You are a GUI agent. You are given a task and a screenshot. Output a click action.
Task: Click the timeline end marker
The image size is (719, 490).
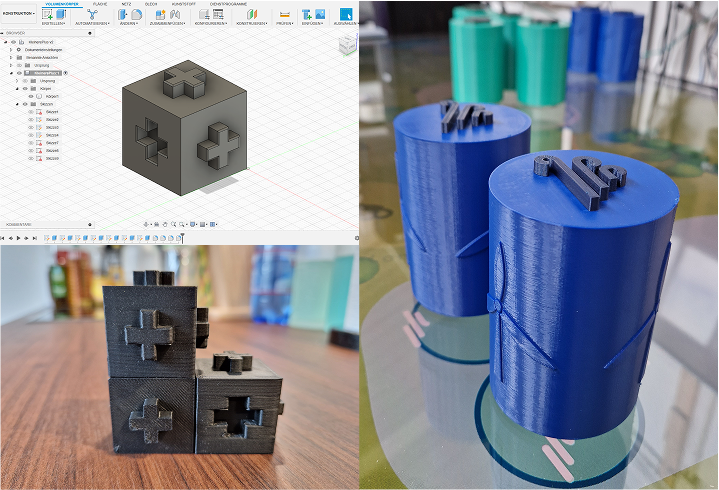click(181, 238)
